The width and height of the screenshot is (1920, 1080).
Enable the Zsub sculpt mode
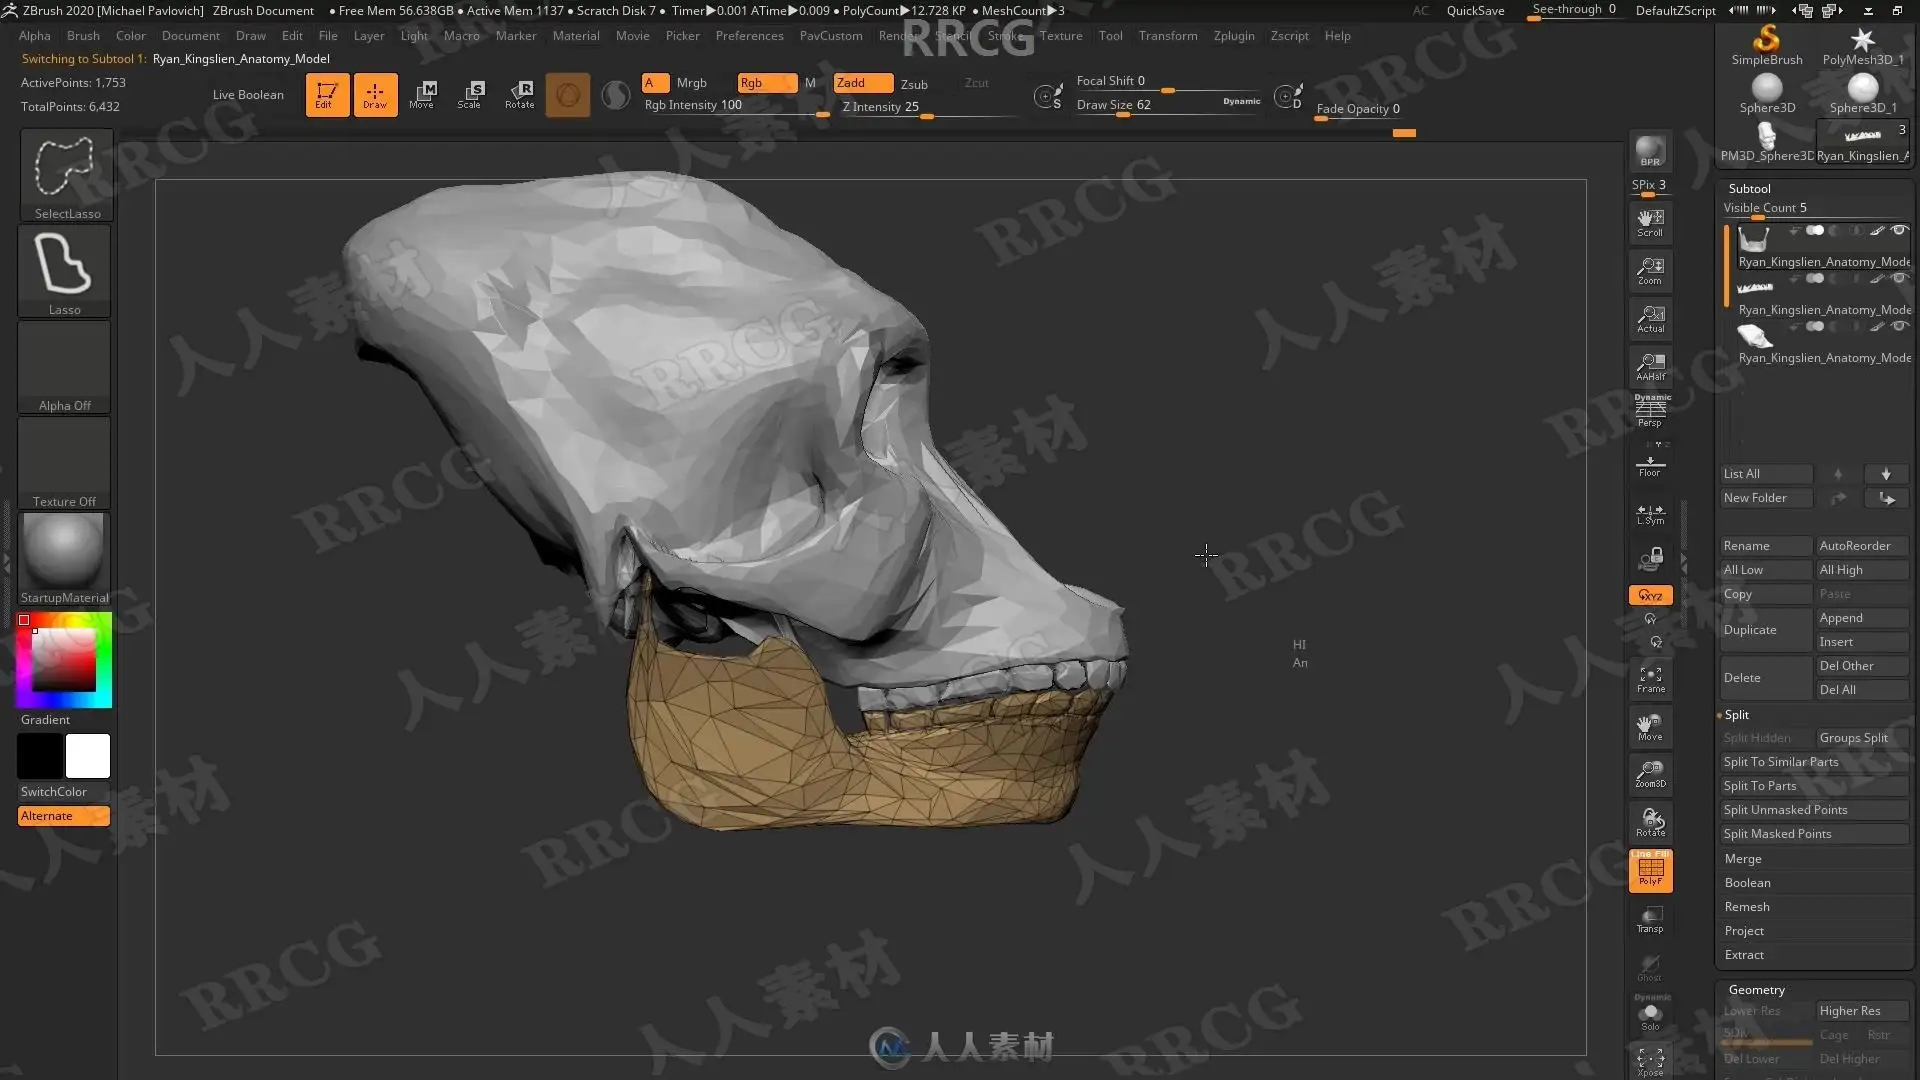pyautogui.click(x=914, y=84)
